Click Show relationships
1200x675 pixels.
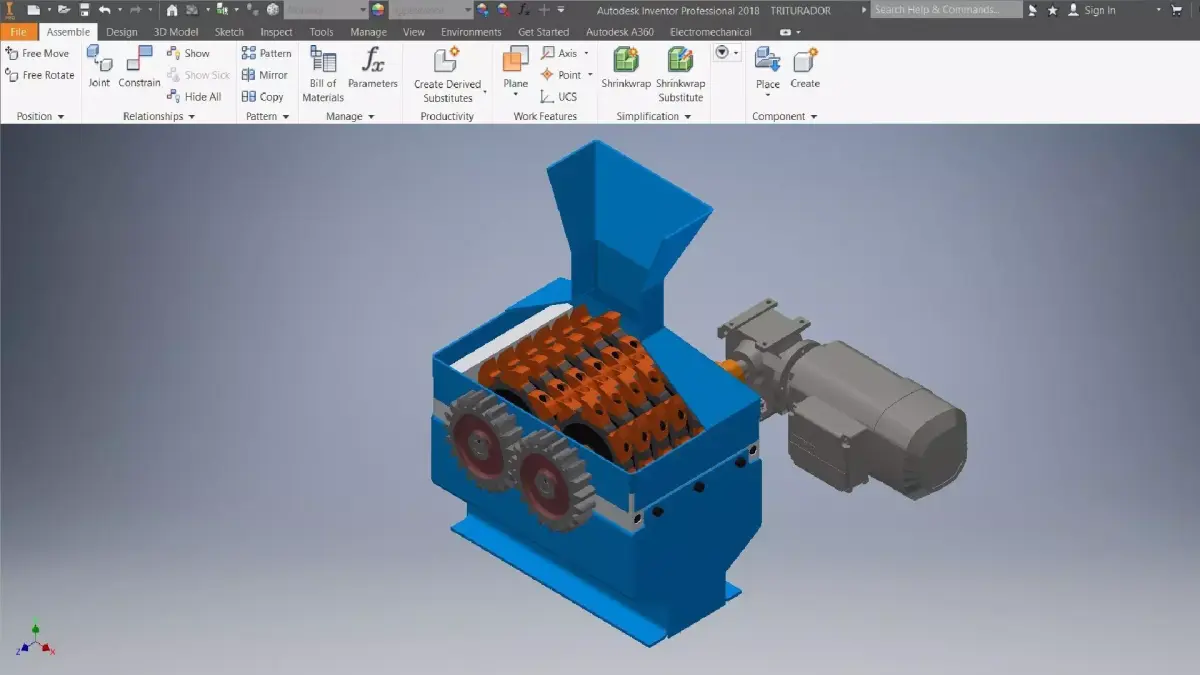pos(188,53)
